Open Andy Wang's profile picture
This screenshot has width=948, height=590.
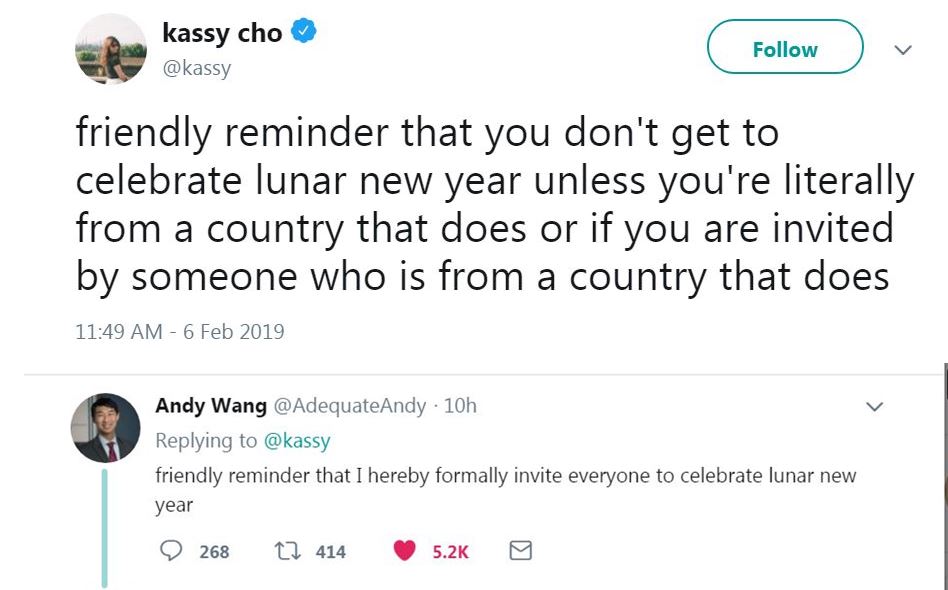(x=106, y=428)
